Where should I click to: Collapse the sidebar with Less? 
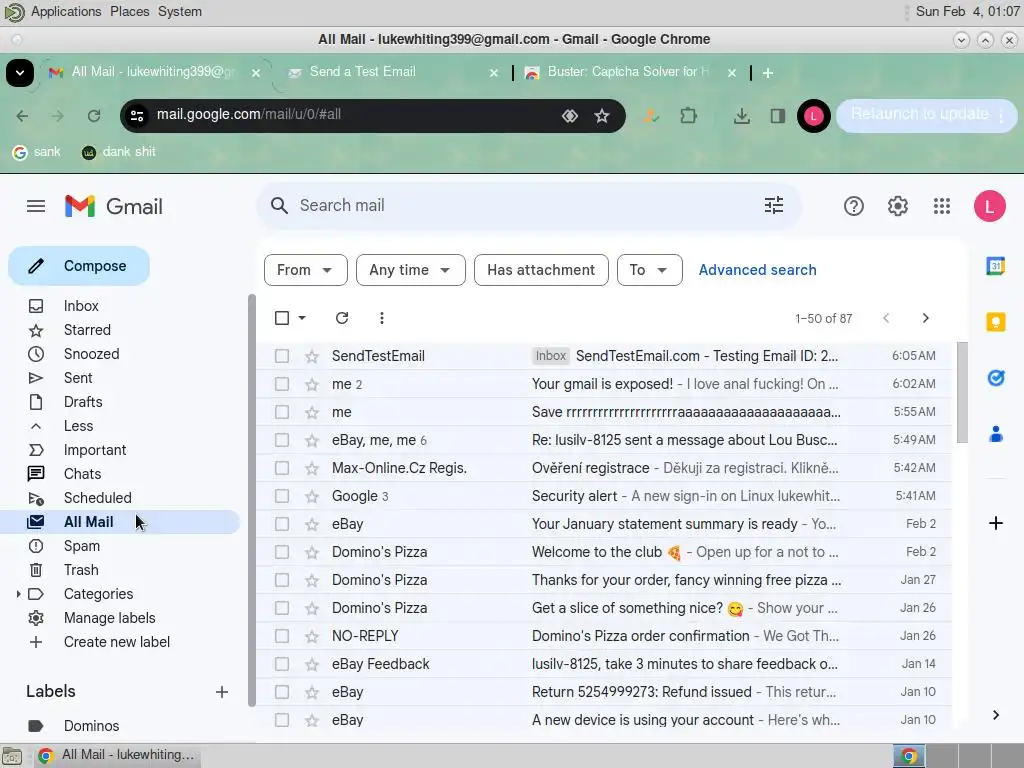click(x=78, y=426)
